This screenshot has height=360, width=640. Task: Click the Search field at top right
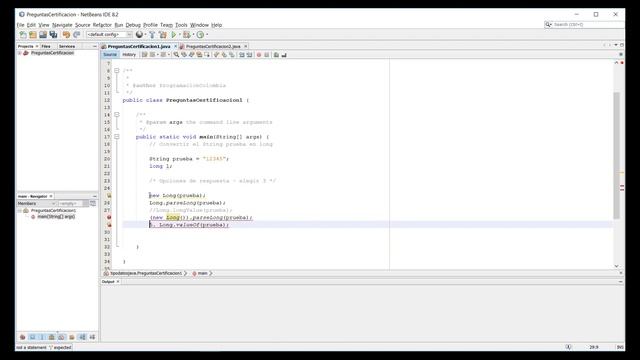click(x=584, y=25)
